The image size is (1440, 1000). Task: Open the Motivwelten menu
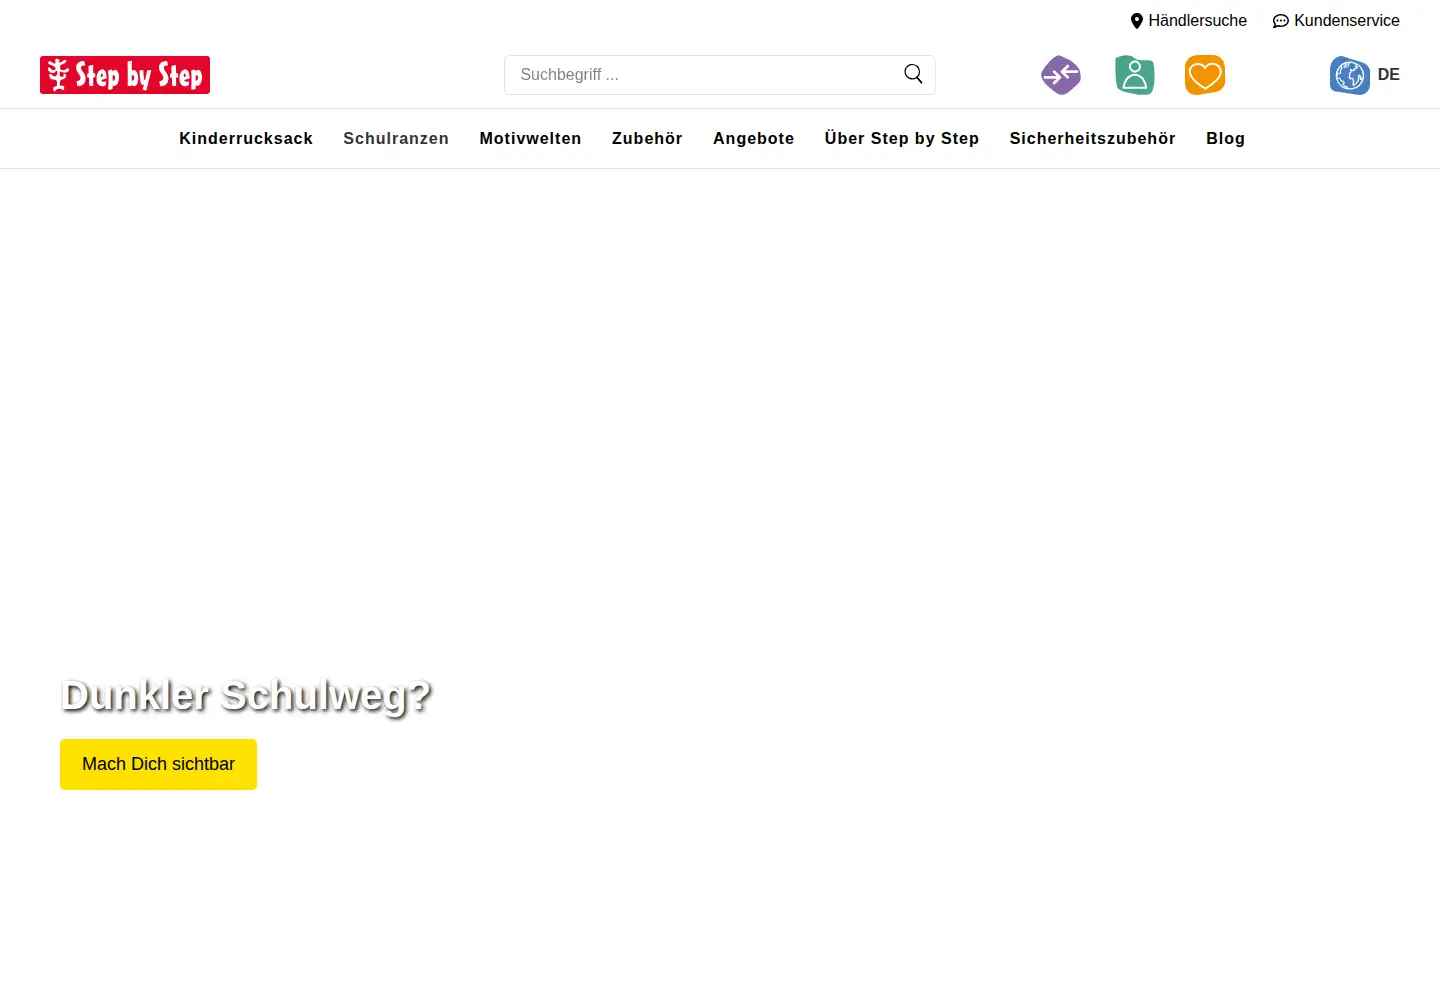[x=530, y=138]
